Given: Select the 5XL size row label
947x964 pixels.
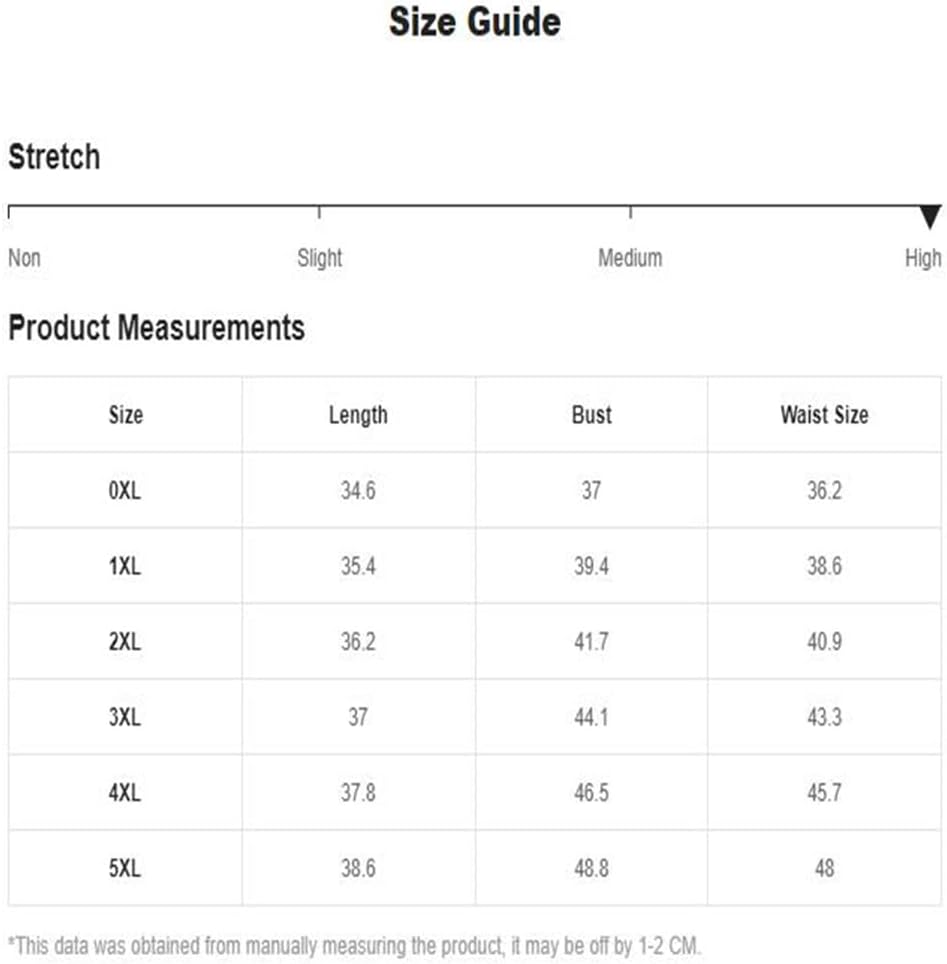Looking at the screenshot, I should 125,868.
